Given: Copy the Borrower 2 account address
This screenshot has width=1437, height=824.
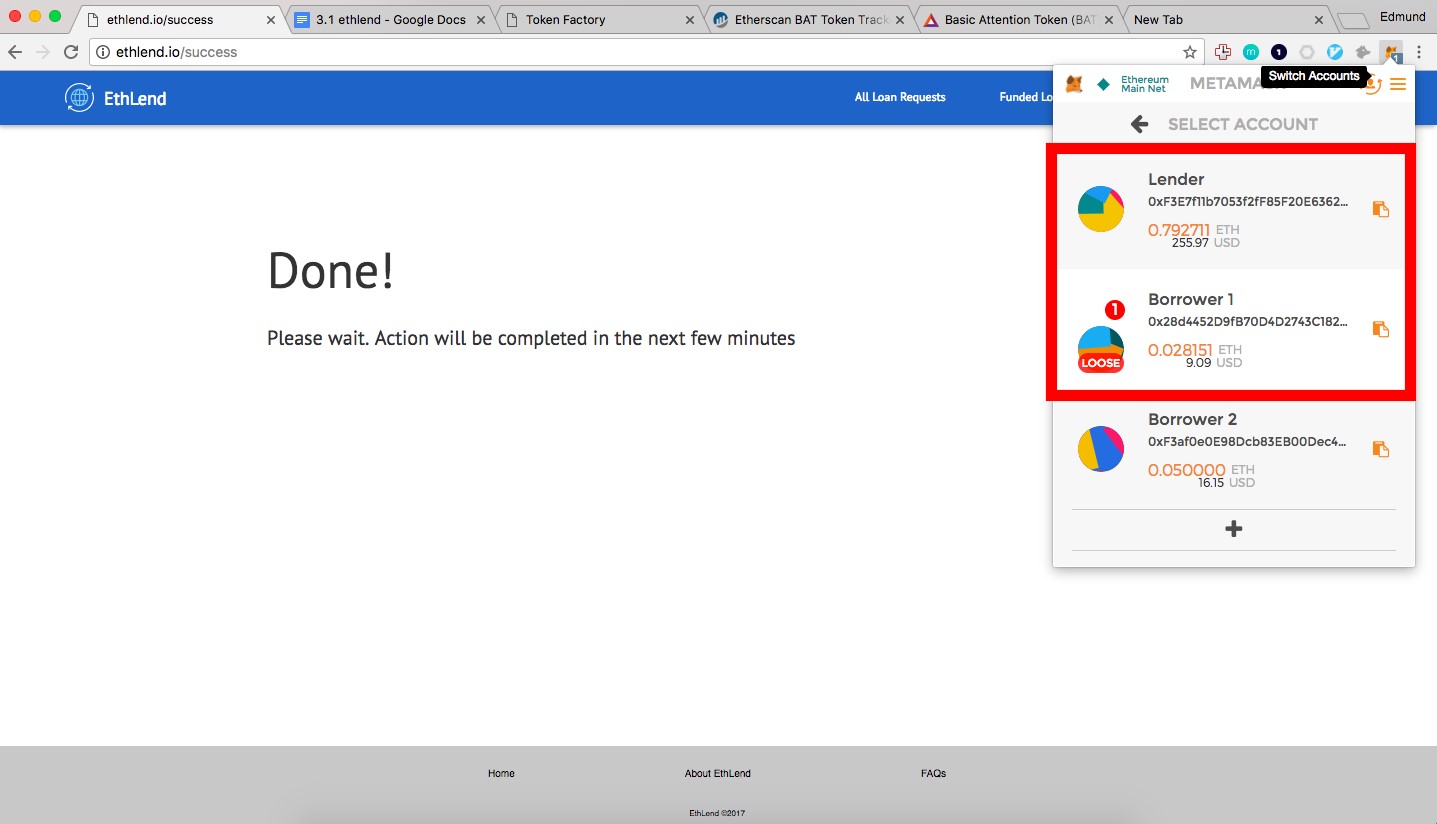Looking at the screenshot, I should point(1381,449).
